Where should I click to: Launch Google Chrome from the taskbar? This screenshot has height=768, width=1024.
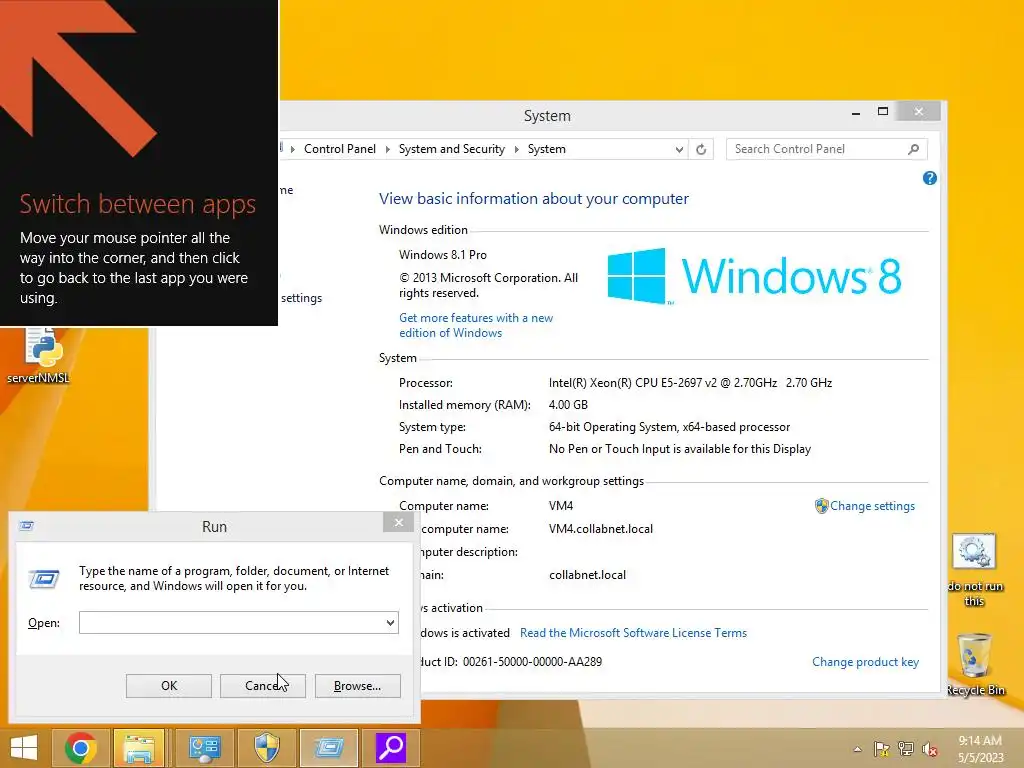pyautogui.click(x=81, y=748)
